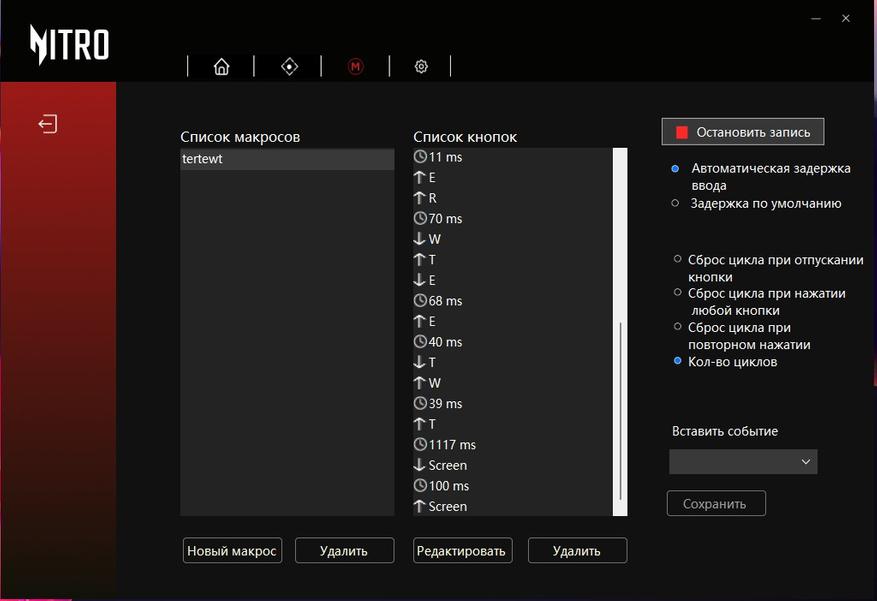Select the 1117 ms delay row
Viewport: 877px width, 601px height.
click(x=513, y=444)
